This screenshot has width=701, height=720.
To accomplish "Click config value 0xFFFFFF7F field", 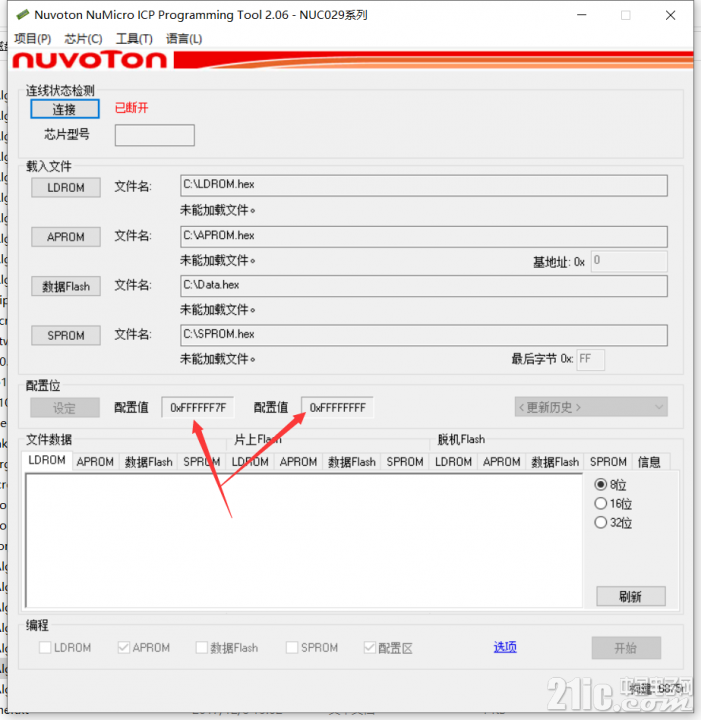I will coord(198,407).
